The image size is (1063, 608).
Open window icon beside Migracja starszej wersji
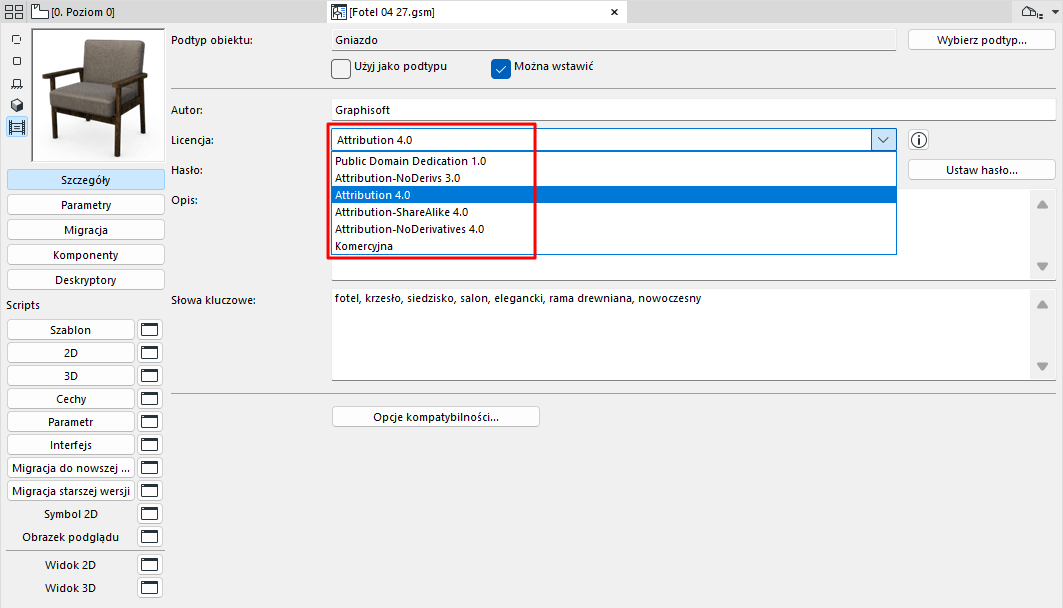click(x=149, y=491)
